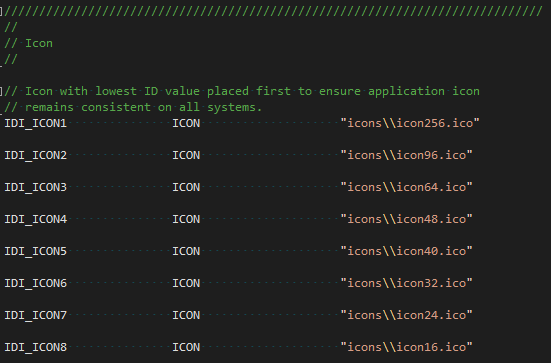Select the IDI_ICON1 identifier
Screen dimensions: 551x363
point(35,123)
